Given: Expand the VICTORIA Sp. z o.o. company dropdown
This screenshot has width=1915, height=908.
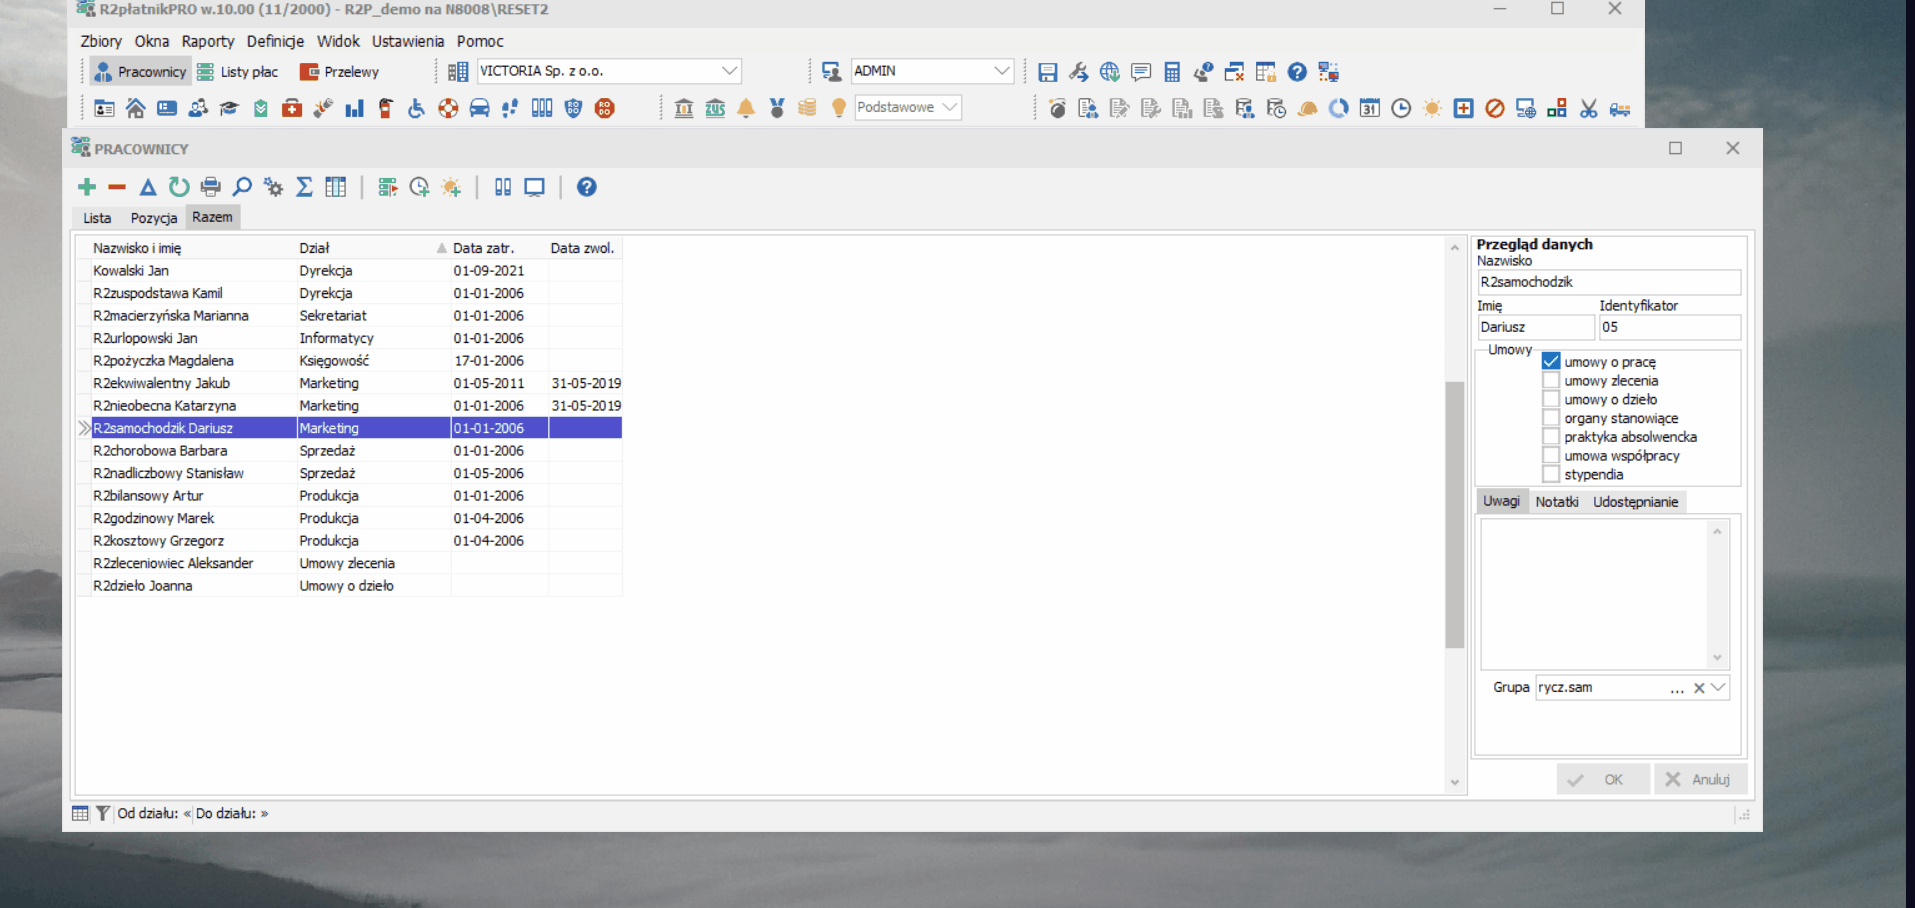Looking at the screenshot, I should [x=730, y=71].
